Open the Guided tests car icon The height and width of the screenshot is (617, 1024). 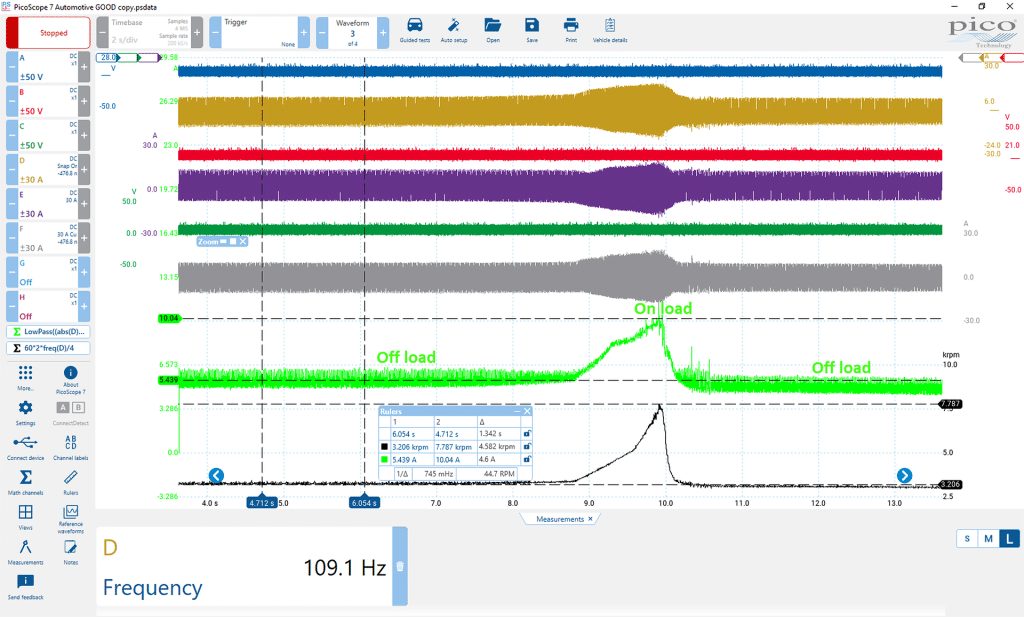click(x=415, y=30)
